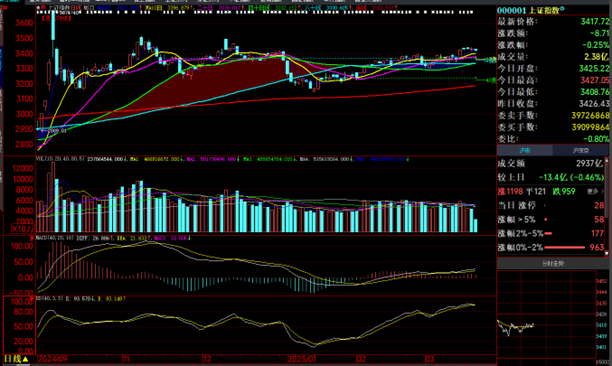This screenshot has height=366, width=612.
Task: Click the red label under chart title
Action: (56, 18)
